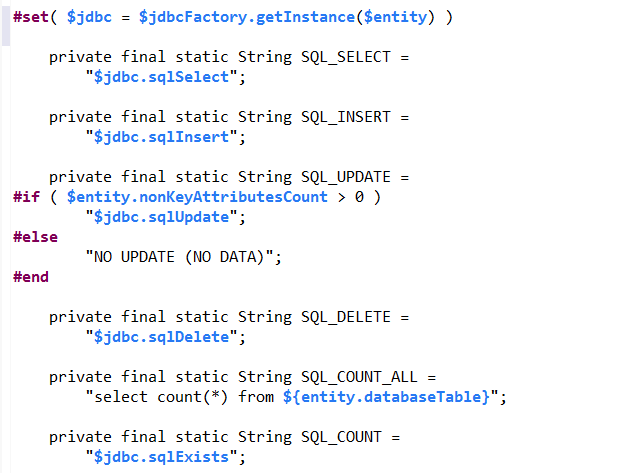Click the $jdbcFactory.getInstance call
This screenshot has width=624, height=473.
coord(247,17)
